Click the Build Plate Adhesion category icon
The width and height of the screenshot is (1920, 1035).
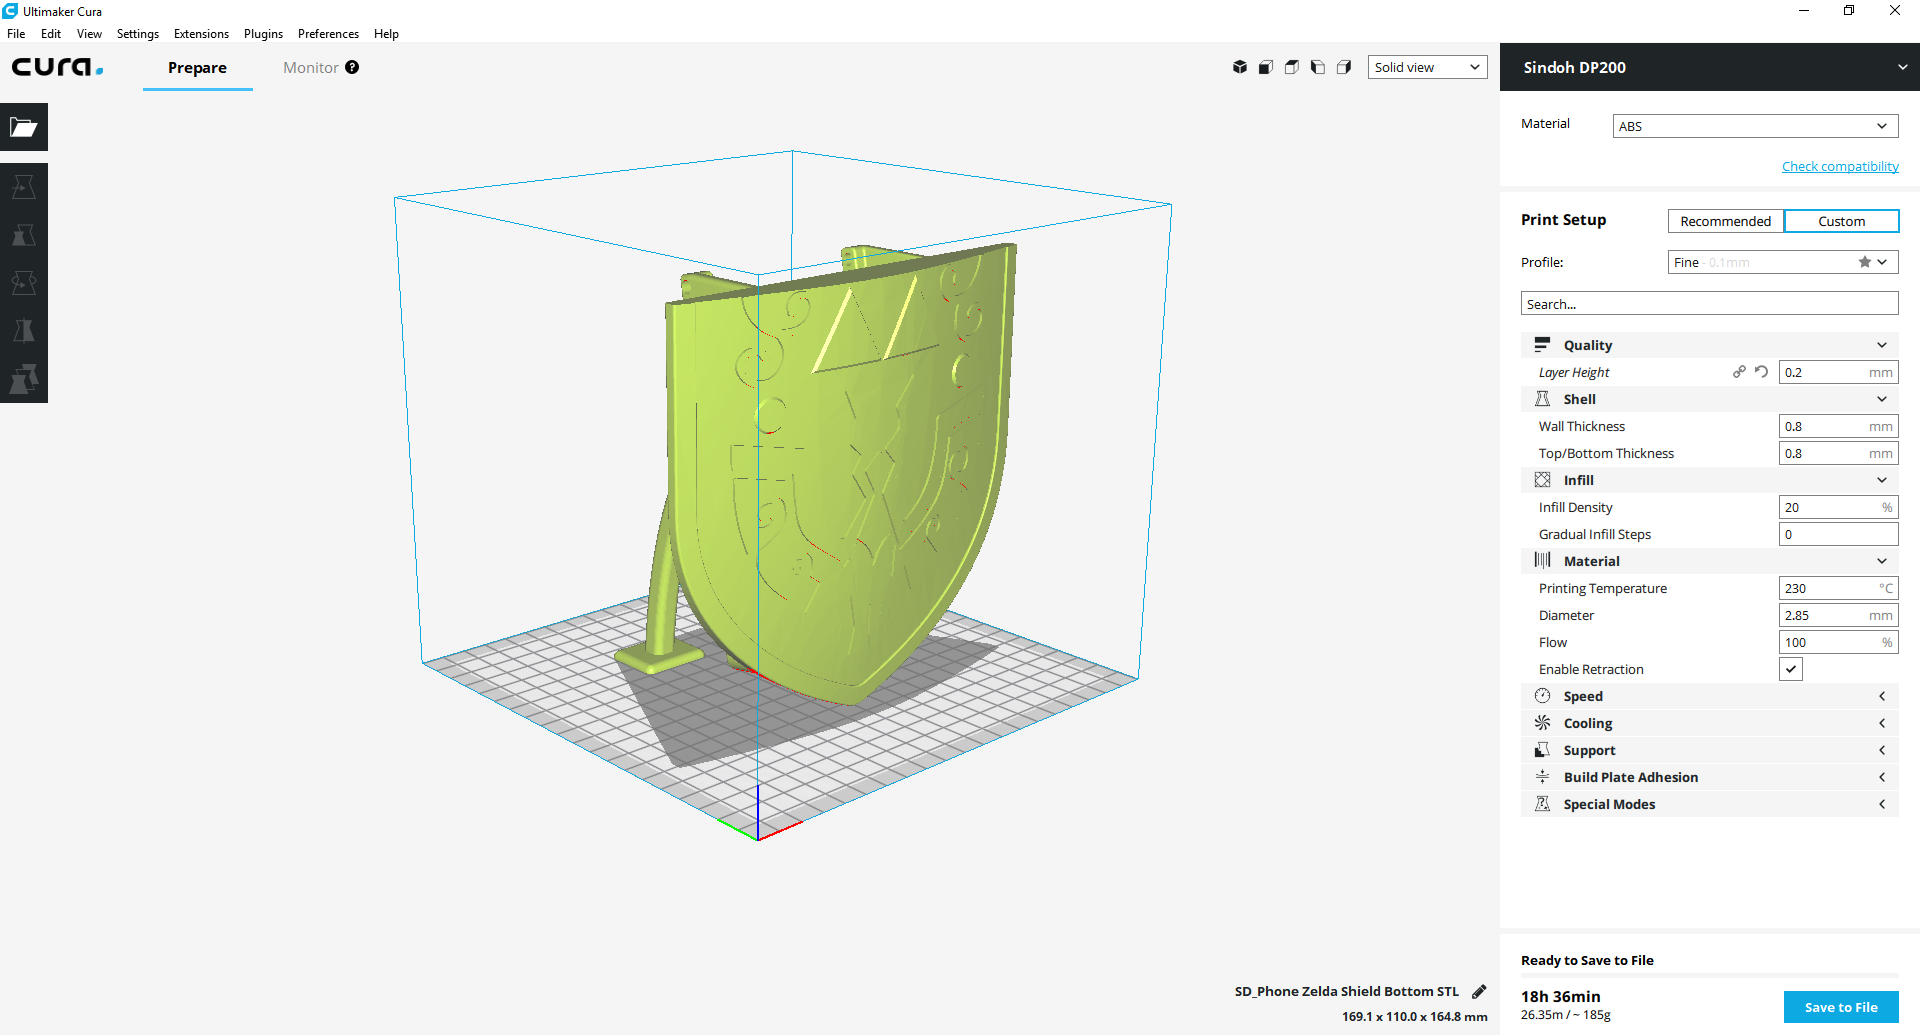(1542, 777)
